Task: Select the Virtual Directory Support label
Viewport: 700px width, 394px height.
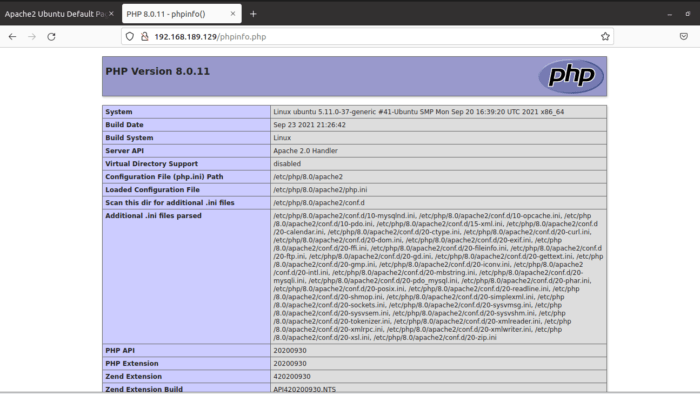Action: pos(151,163)
